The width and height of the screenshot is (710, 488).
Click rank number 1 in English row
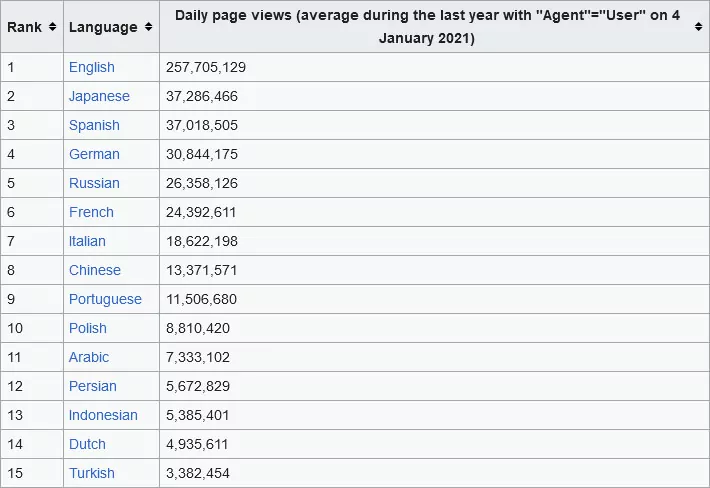(x=11, y=67)
